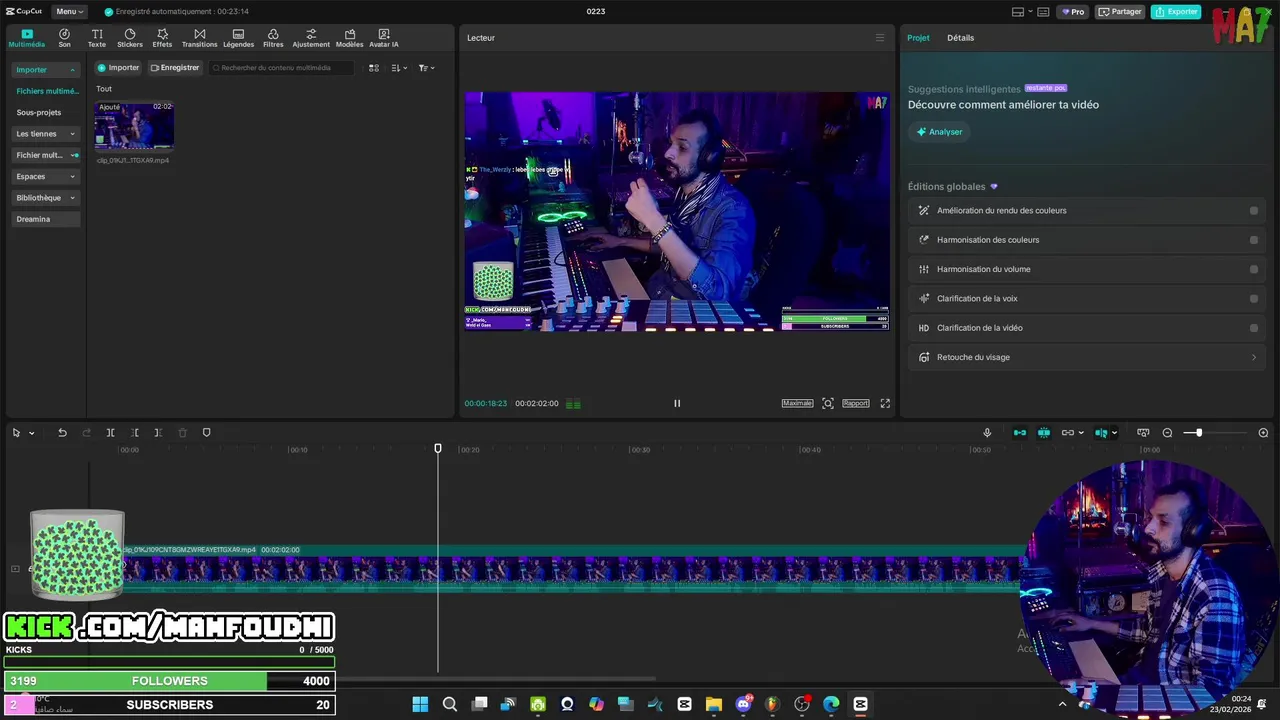Open the player panel menu icon

880,38
